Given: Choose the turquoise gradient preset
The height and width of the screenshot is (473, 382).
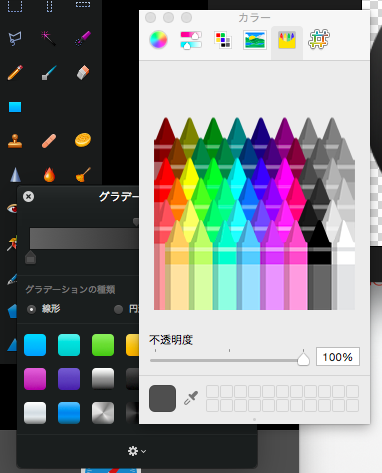Looking at the screenshot, I should (69, 345).
